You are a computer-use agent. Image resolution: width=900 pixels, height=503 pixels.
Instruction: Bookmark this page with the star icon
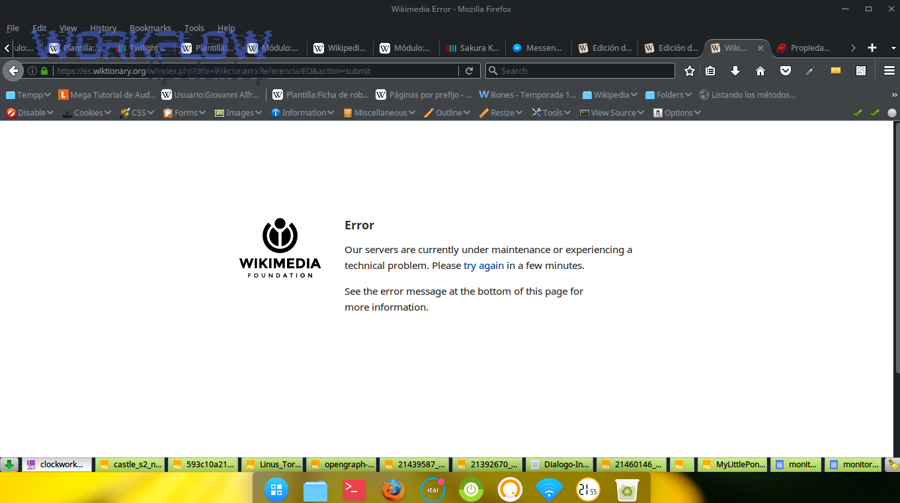click(689, 71)
